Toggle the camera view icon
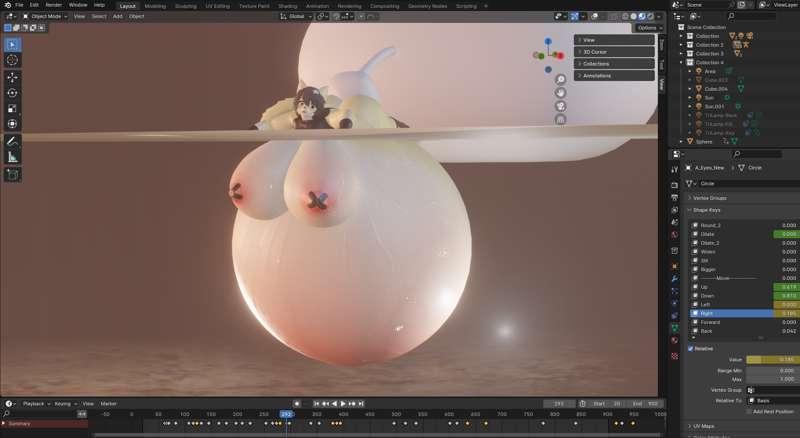Image resolution: width=800 pixels, height=438 pixels. pos(560,106)
